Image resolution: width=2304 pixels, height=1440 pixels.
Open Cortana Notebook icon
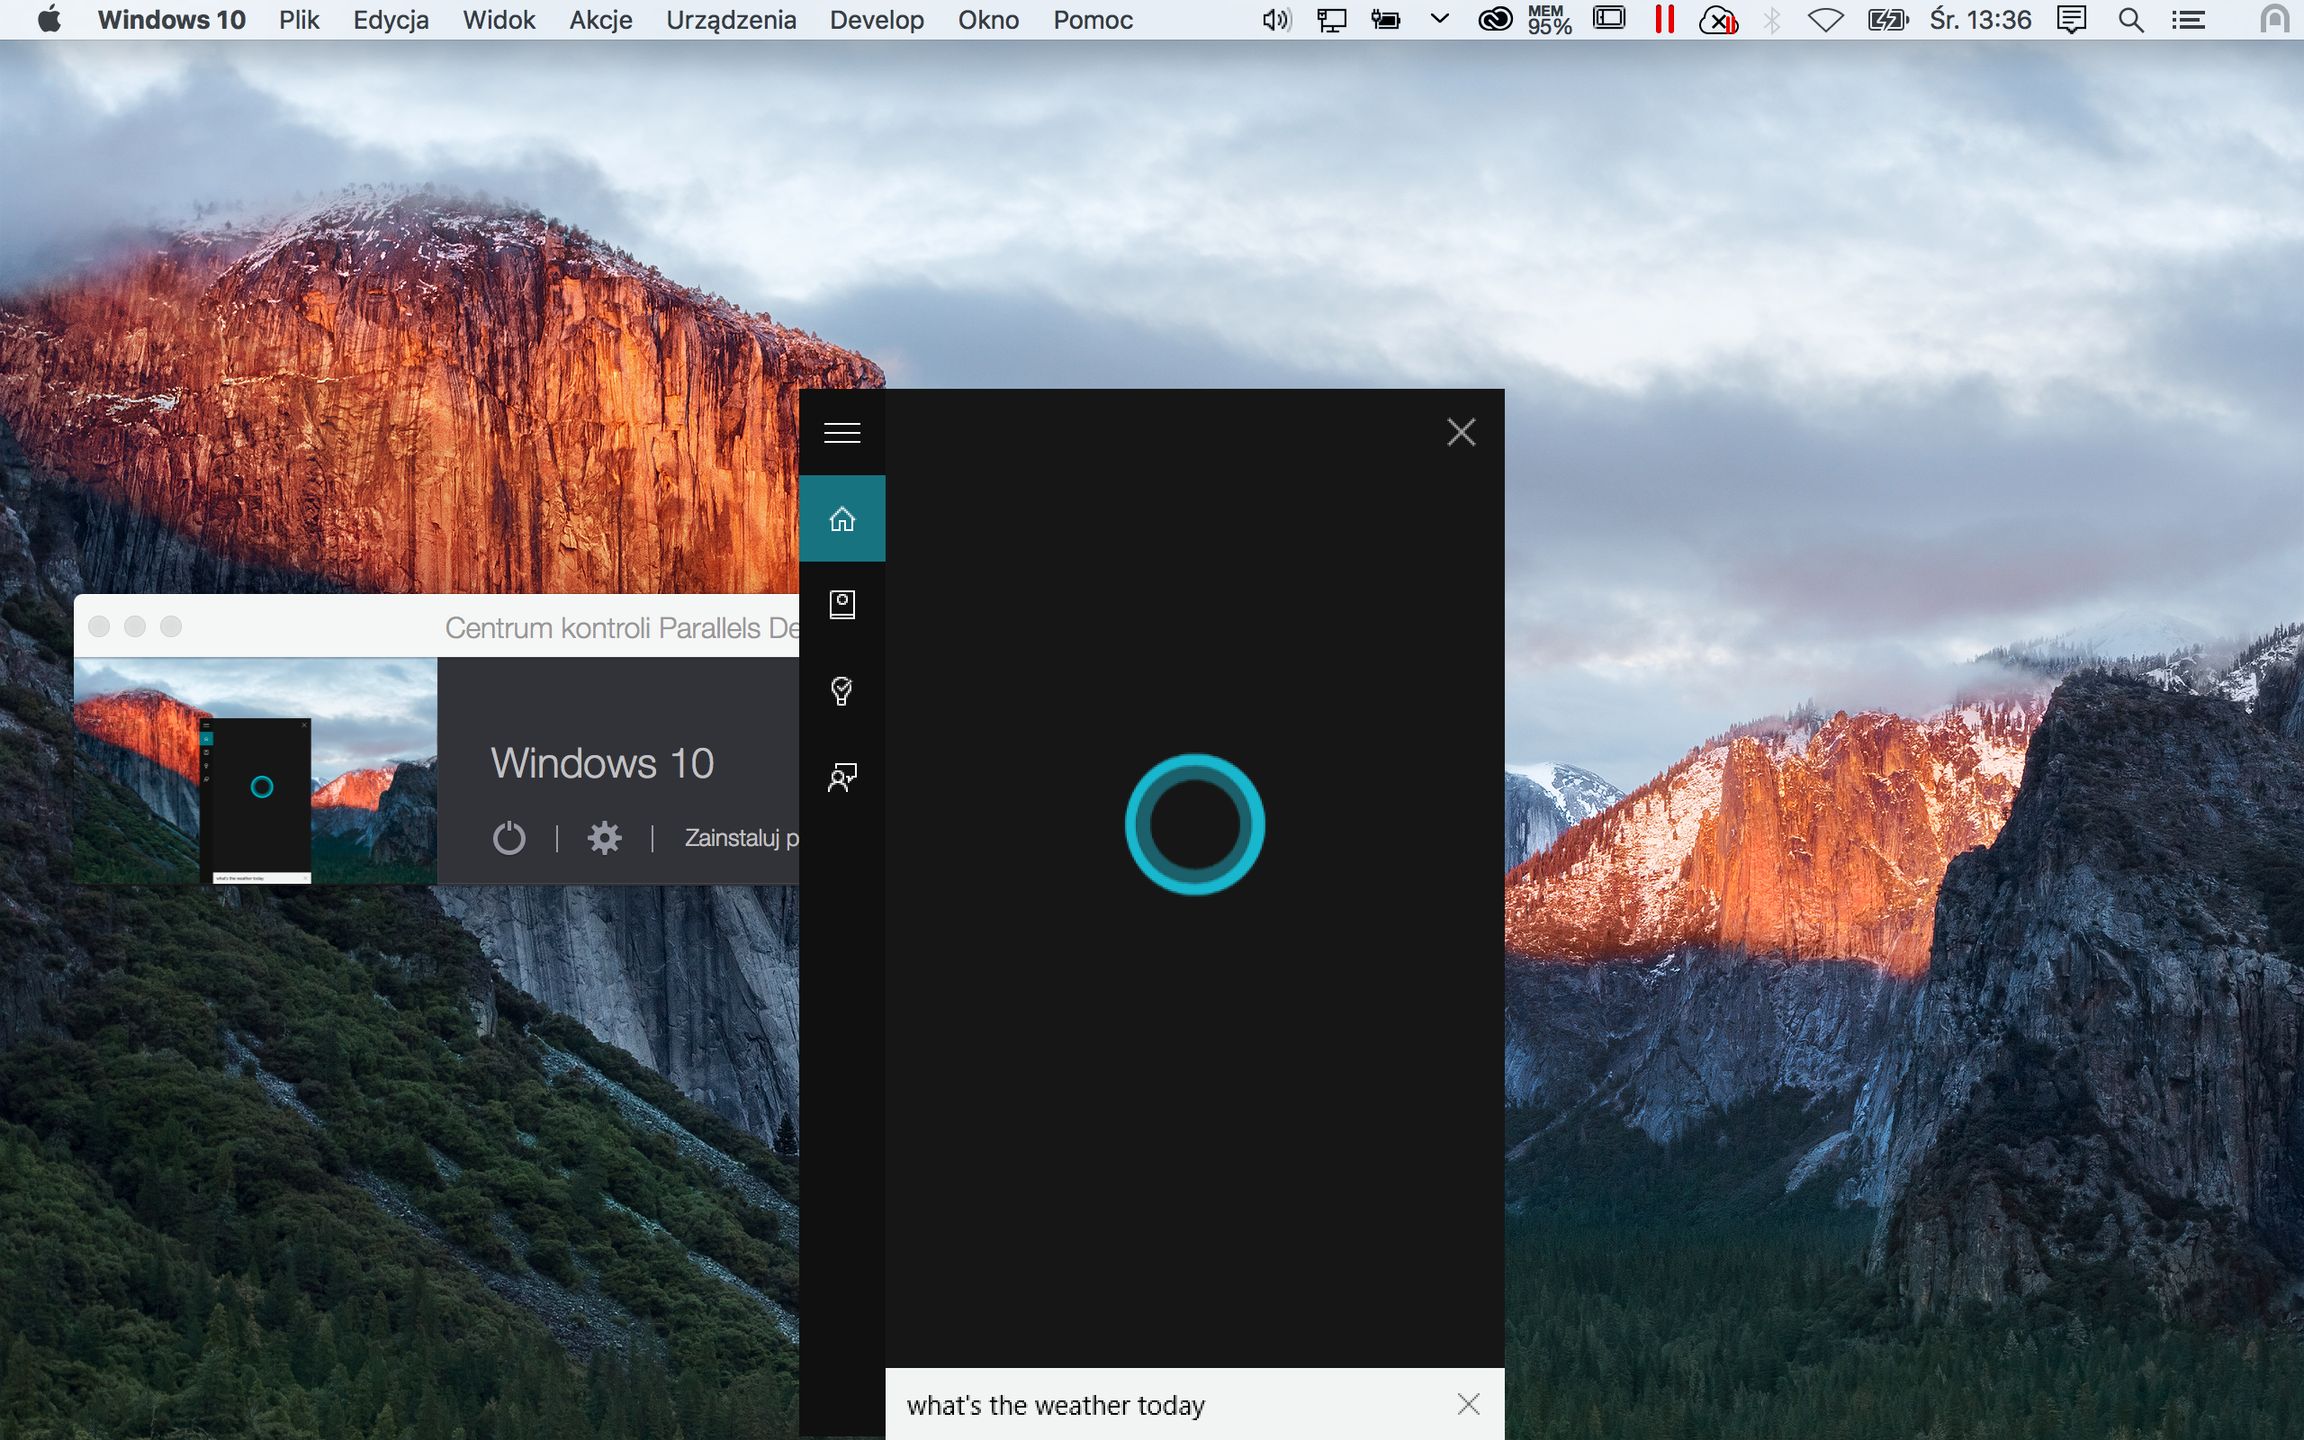[x=841, y=604]
